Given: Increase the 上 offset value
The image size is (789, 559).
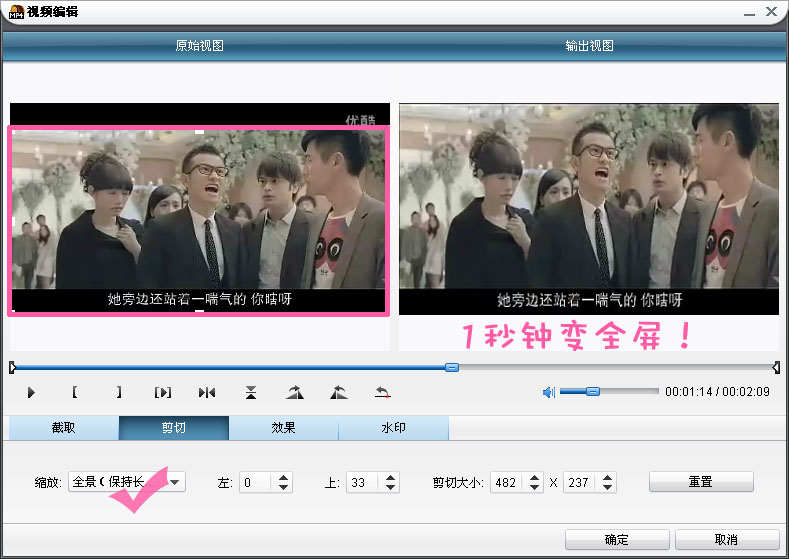Looking at the screenshot, I should tap(390, 477).
